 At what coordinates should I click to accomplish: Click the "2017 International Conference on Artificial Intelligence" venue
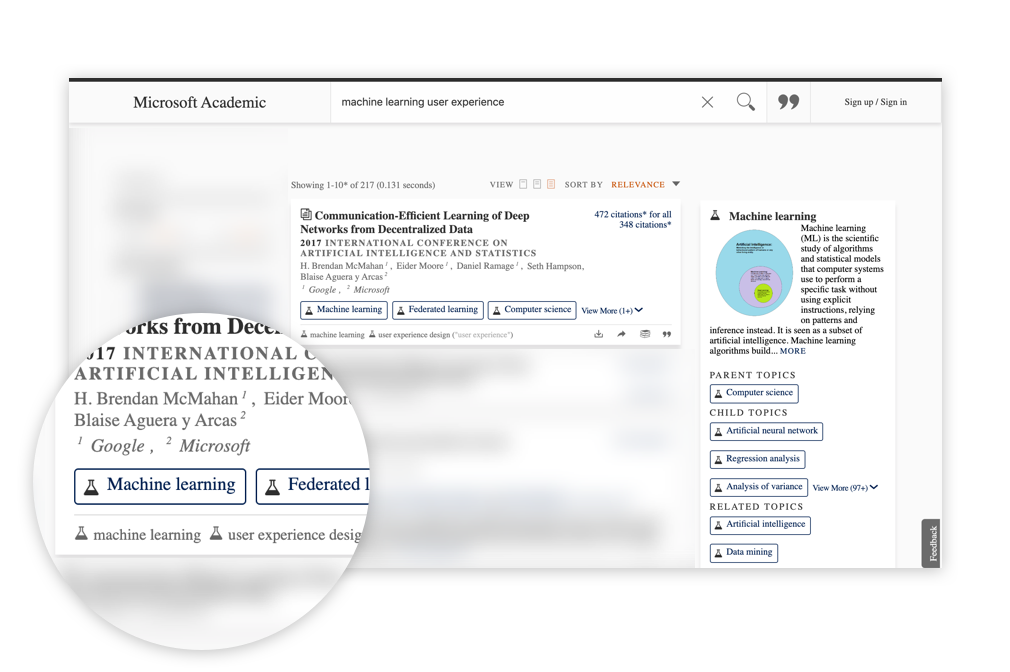(418, 248)
